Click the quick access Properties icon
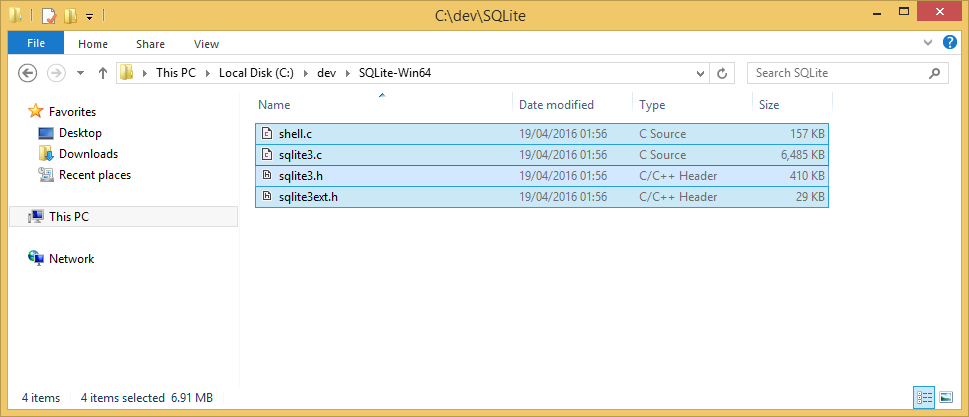The image size is (969, 417). pos(48,15)
